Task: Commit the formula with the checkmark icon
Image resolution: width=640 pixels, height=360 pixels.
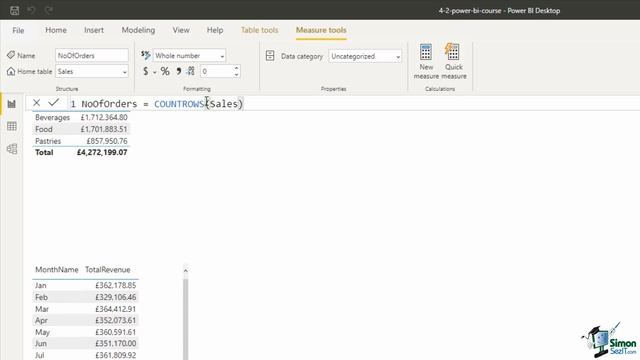Action: tap(53, 102)
